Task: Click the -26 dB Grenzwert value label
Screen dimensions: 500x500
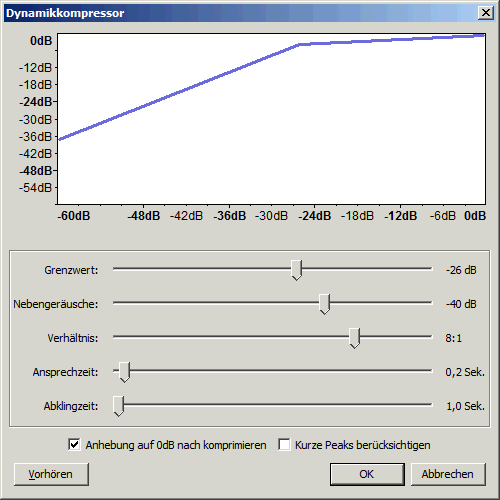Action: pos(461,270)
